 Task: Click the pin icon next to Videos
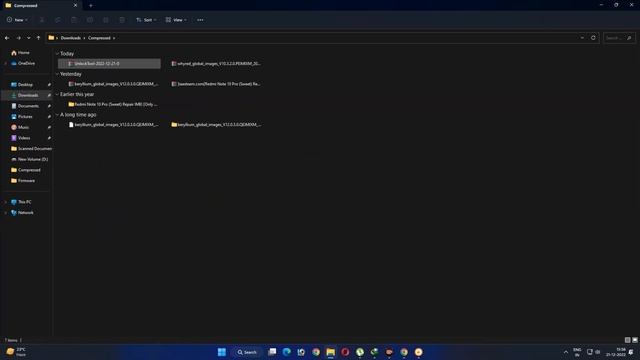pyautogui.click(x=49, y=138)
